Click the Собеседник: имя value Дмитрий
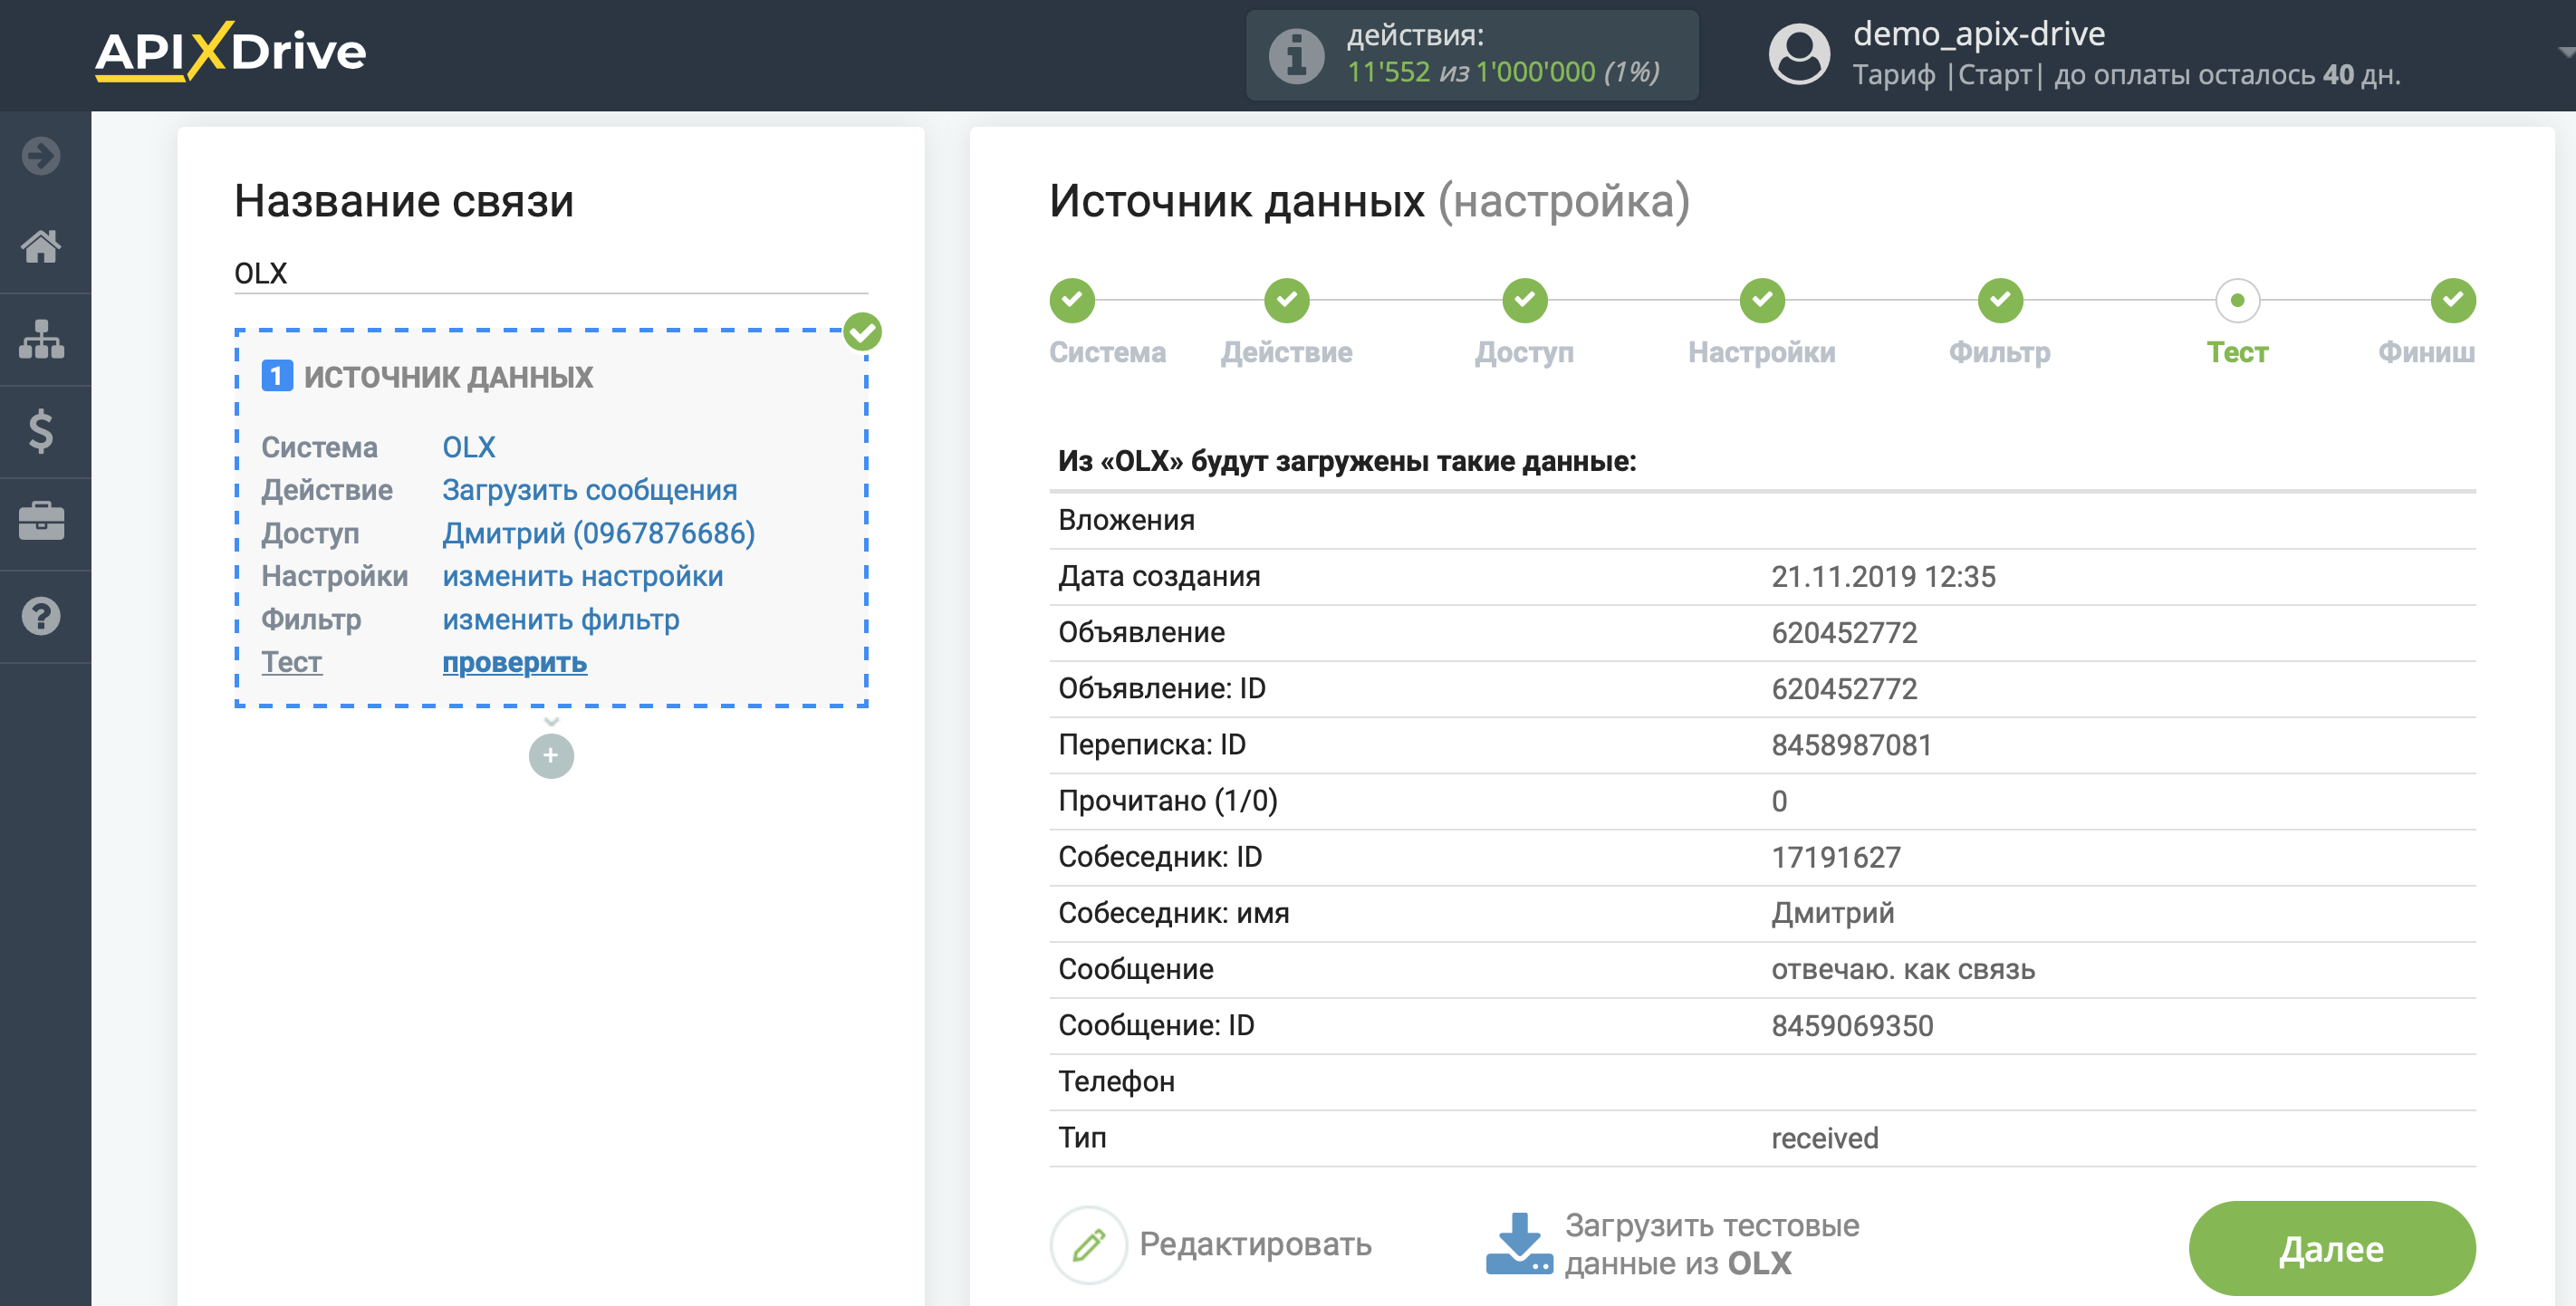Viewport: 2576px width, 1306px height. pyautogui.click(x=1832, y=913)
